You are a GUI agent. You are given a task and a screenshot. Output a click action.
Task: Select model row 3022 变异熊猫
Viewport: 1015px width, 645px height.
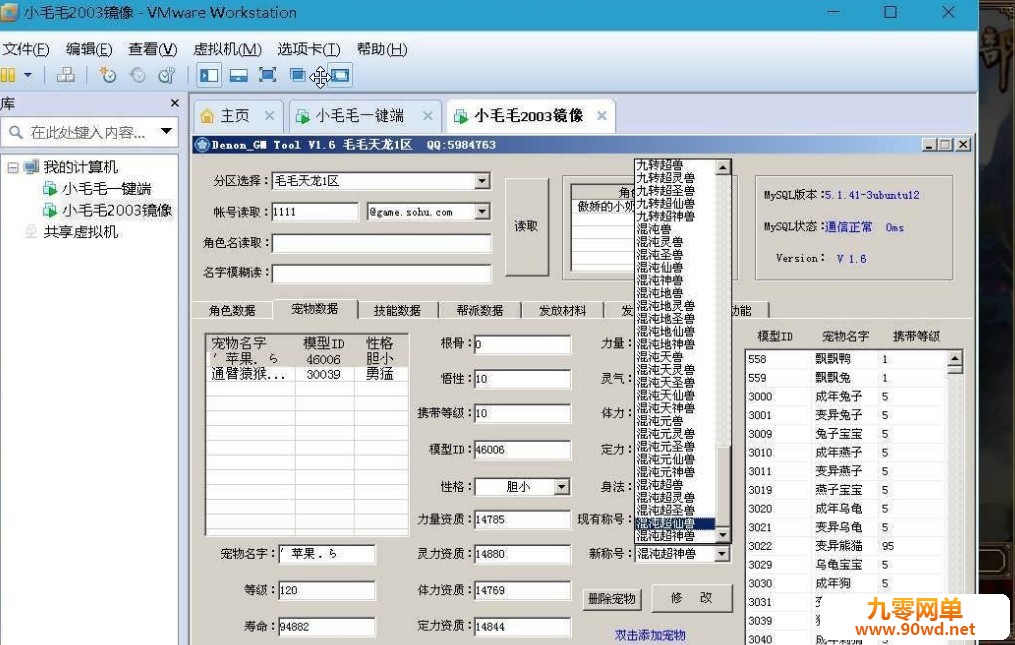point(846,546)
